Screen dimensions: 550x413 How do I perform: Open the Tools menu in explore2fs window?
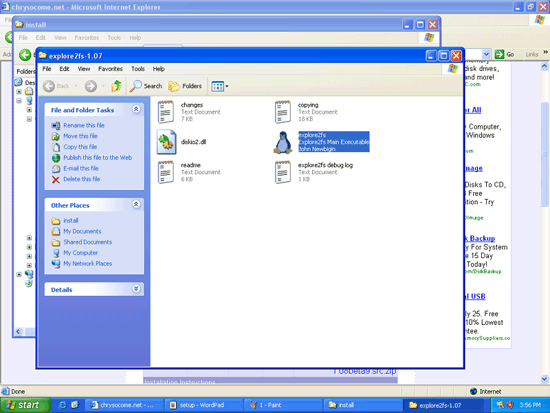[x=138, y=69]
